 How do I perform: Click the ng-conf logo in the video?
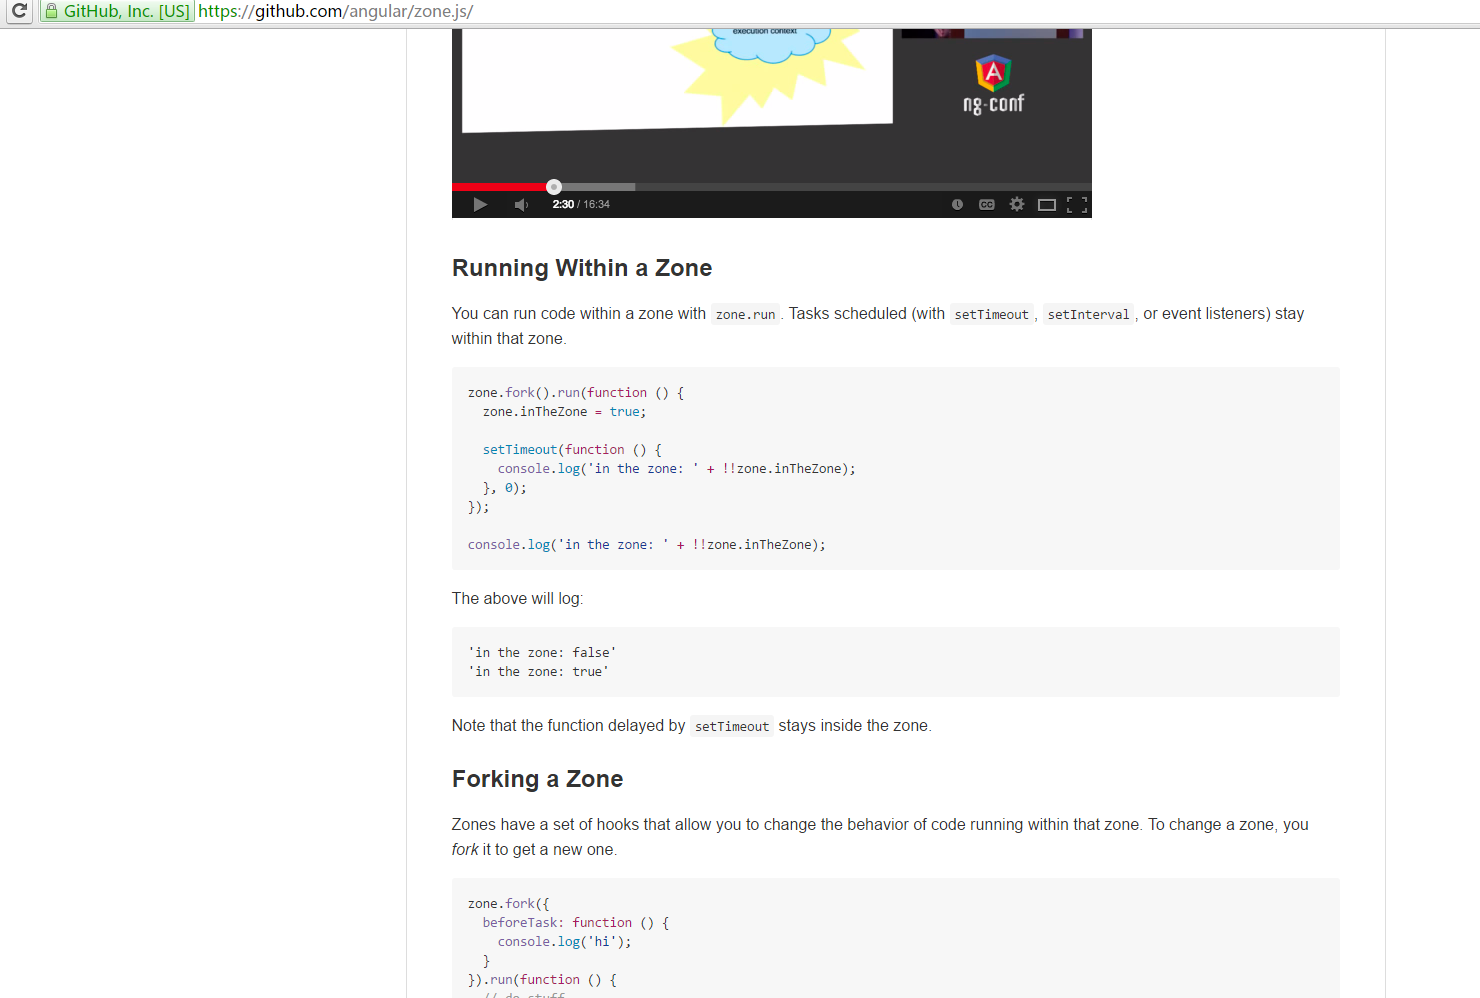pyautogui.click(x=993, y=85)
